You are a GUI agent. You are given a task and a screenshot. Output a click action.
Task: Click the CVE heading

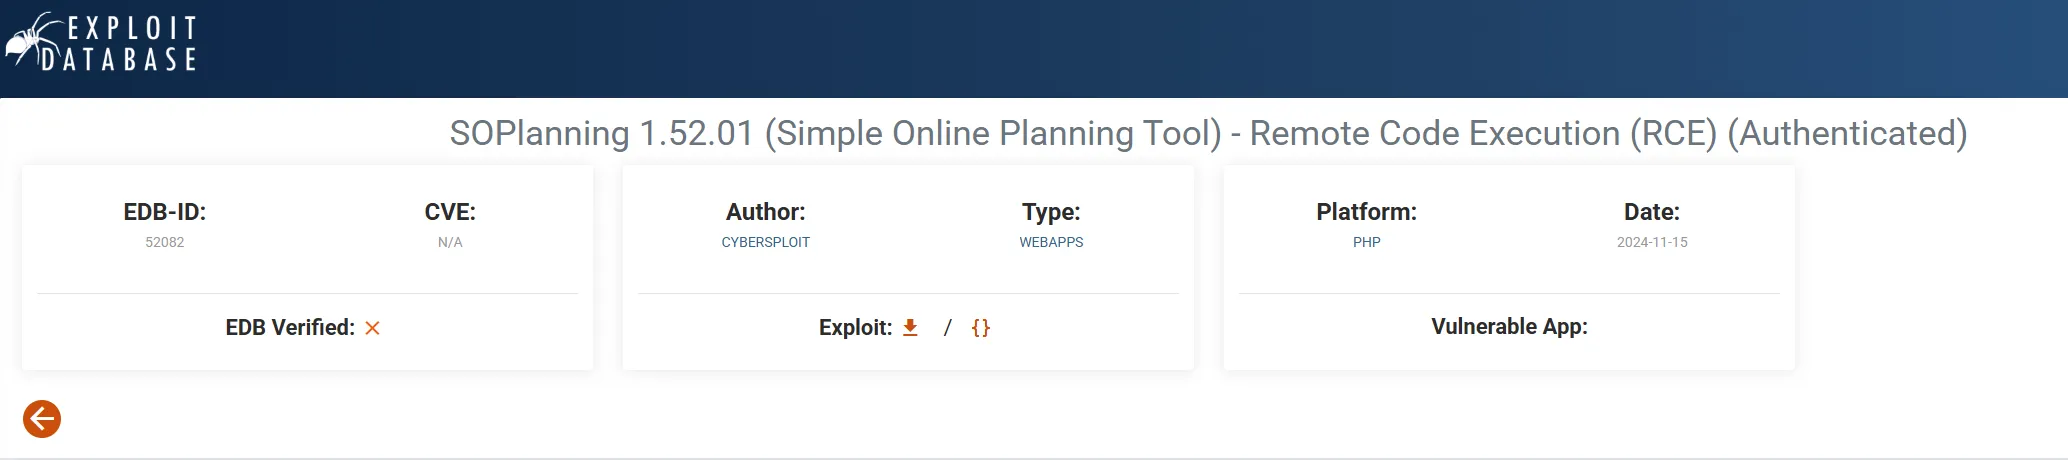click(x=450, y=212)
